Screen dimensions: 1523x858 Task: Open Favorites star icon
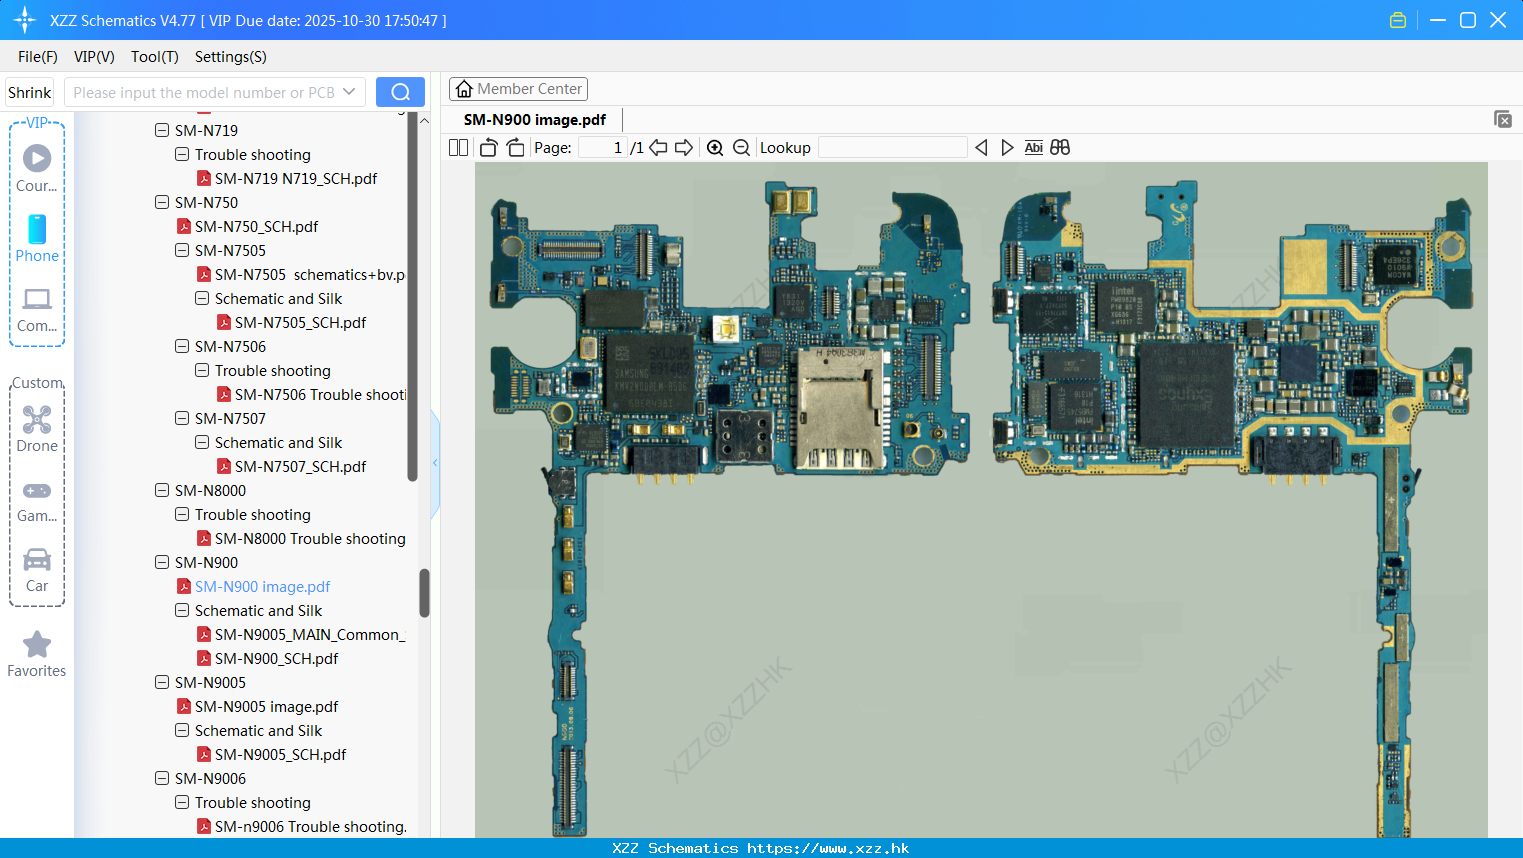tap(37, 644)
